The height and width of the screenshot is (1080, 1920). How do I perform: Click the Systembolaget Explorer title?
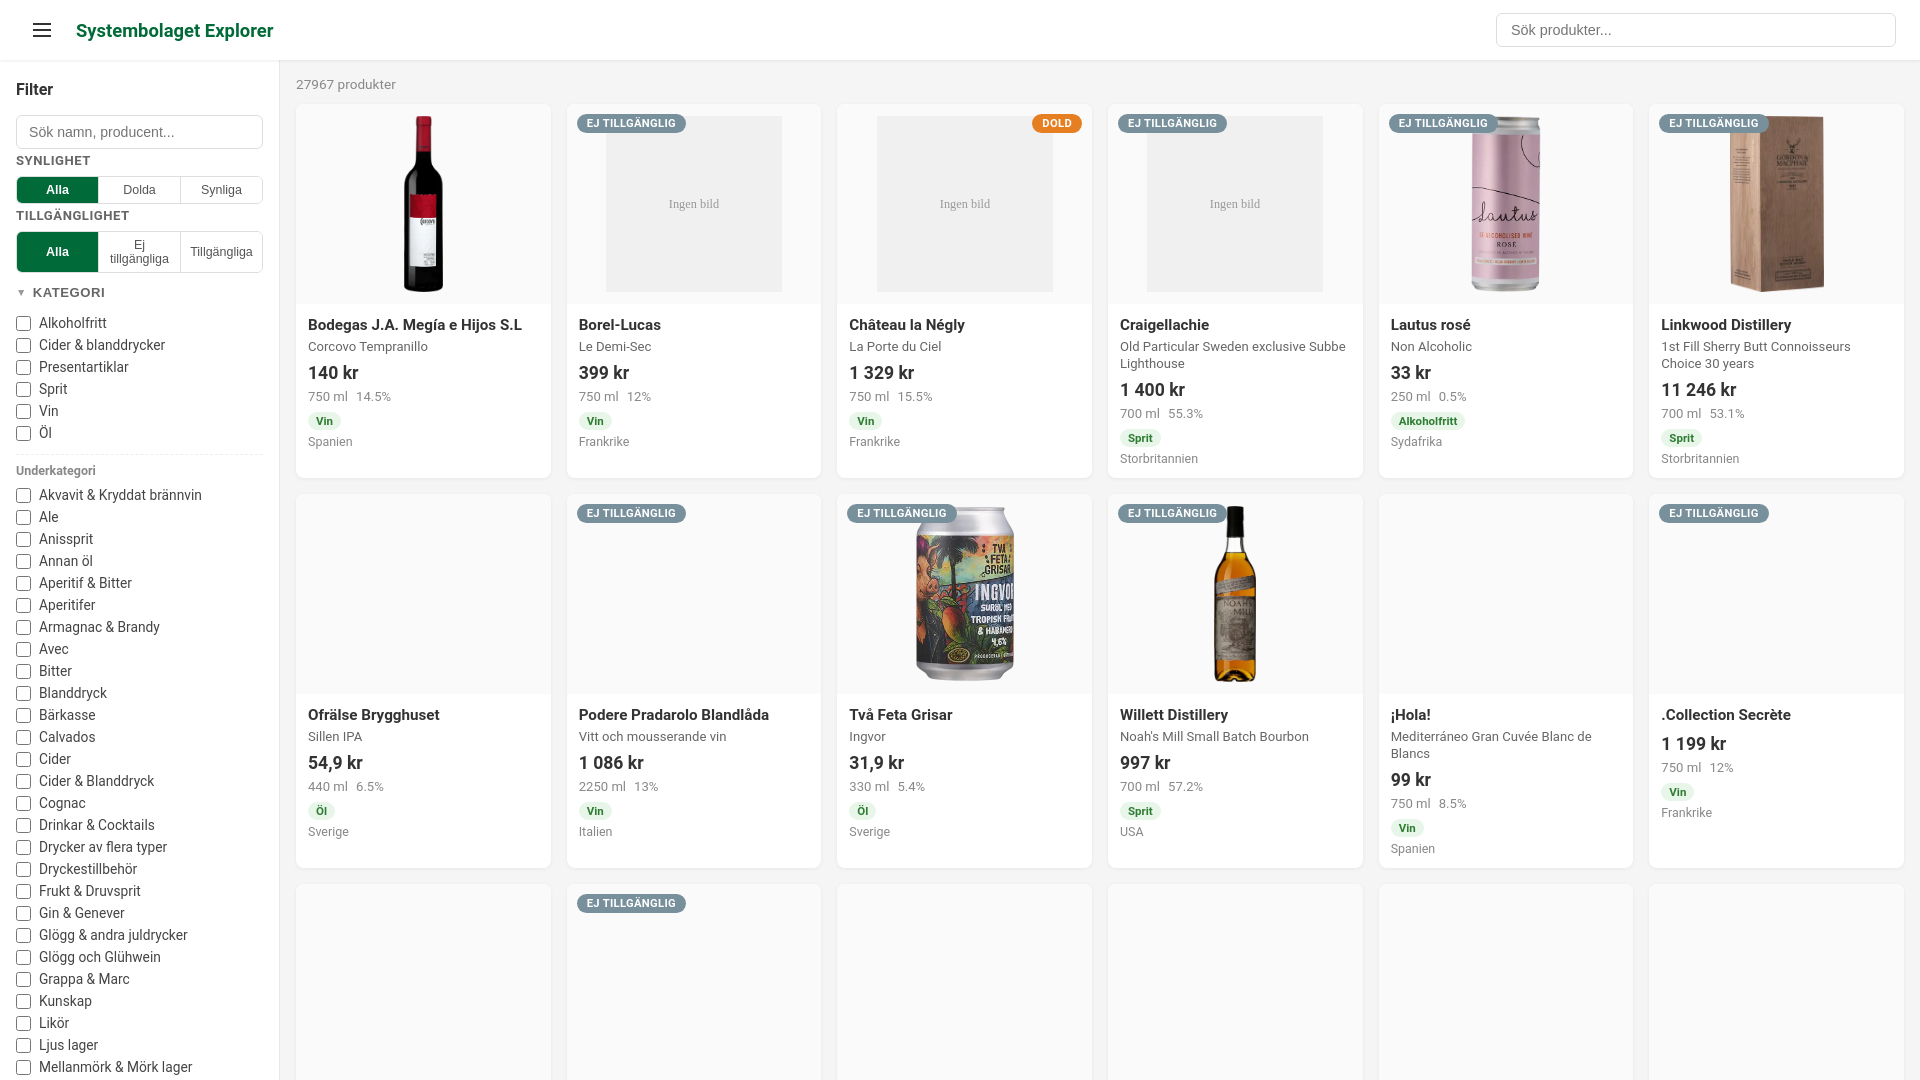(x=174, y=31)
